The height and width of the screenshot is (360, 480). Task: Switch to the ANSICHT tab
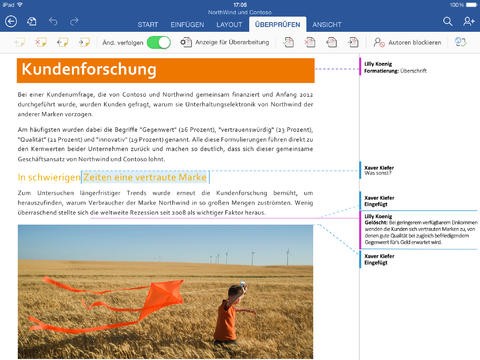point(327,25)
